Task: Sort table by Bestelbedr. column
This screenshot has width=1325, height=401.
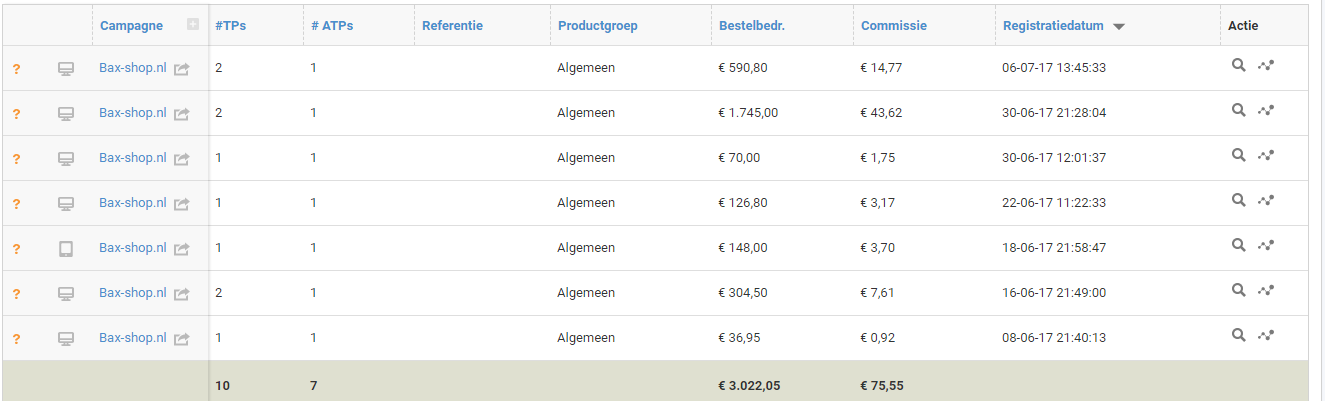Action: pos(751,26)
